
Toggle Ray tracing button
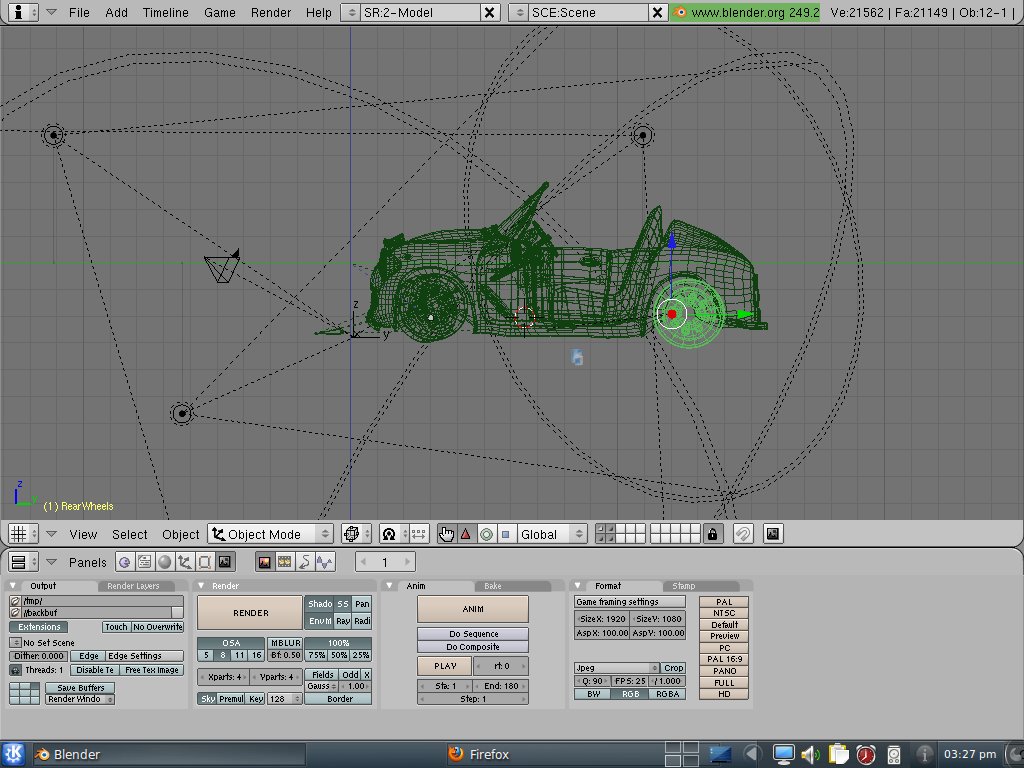344,621
